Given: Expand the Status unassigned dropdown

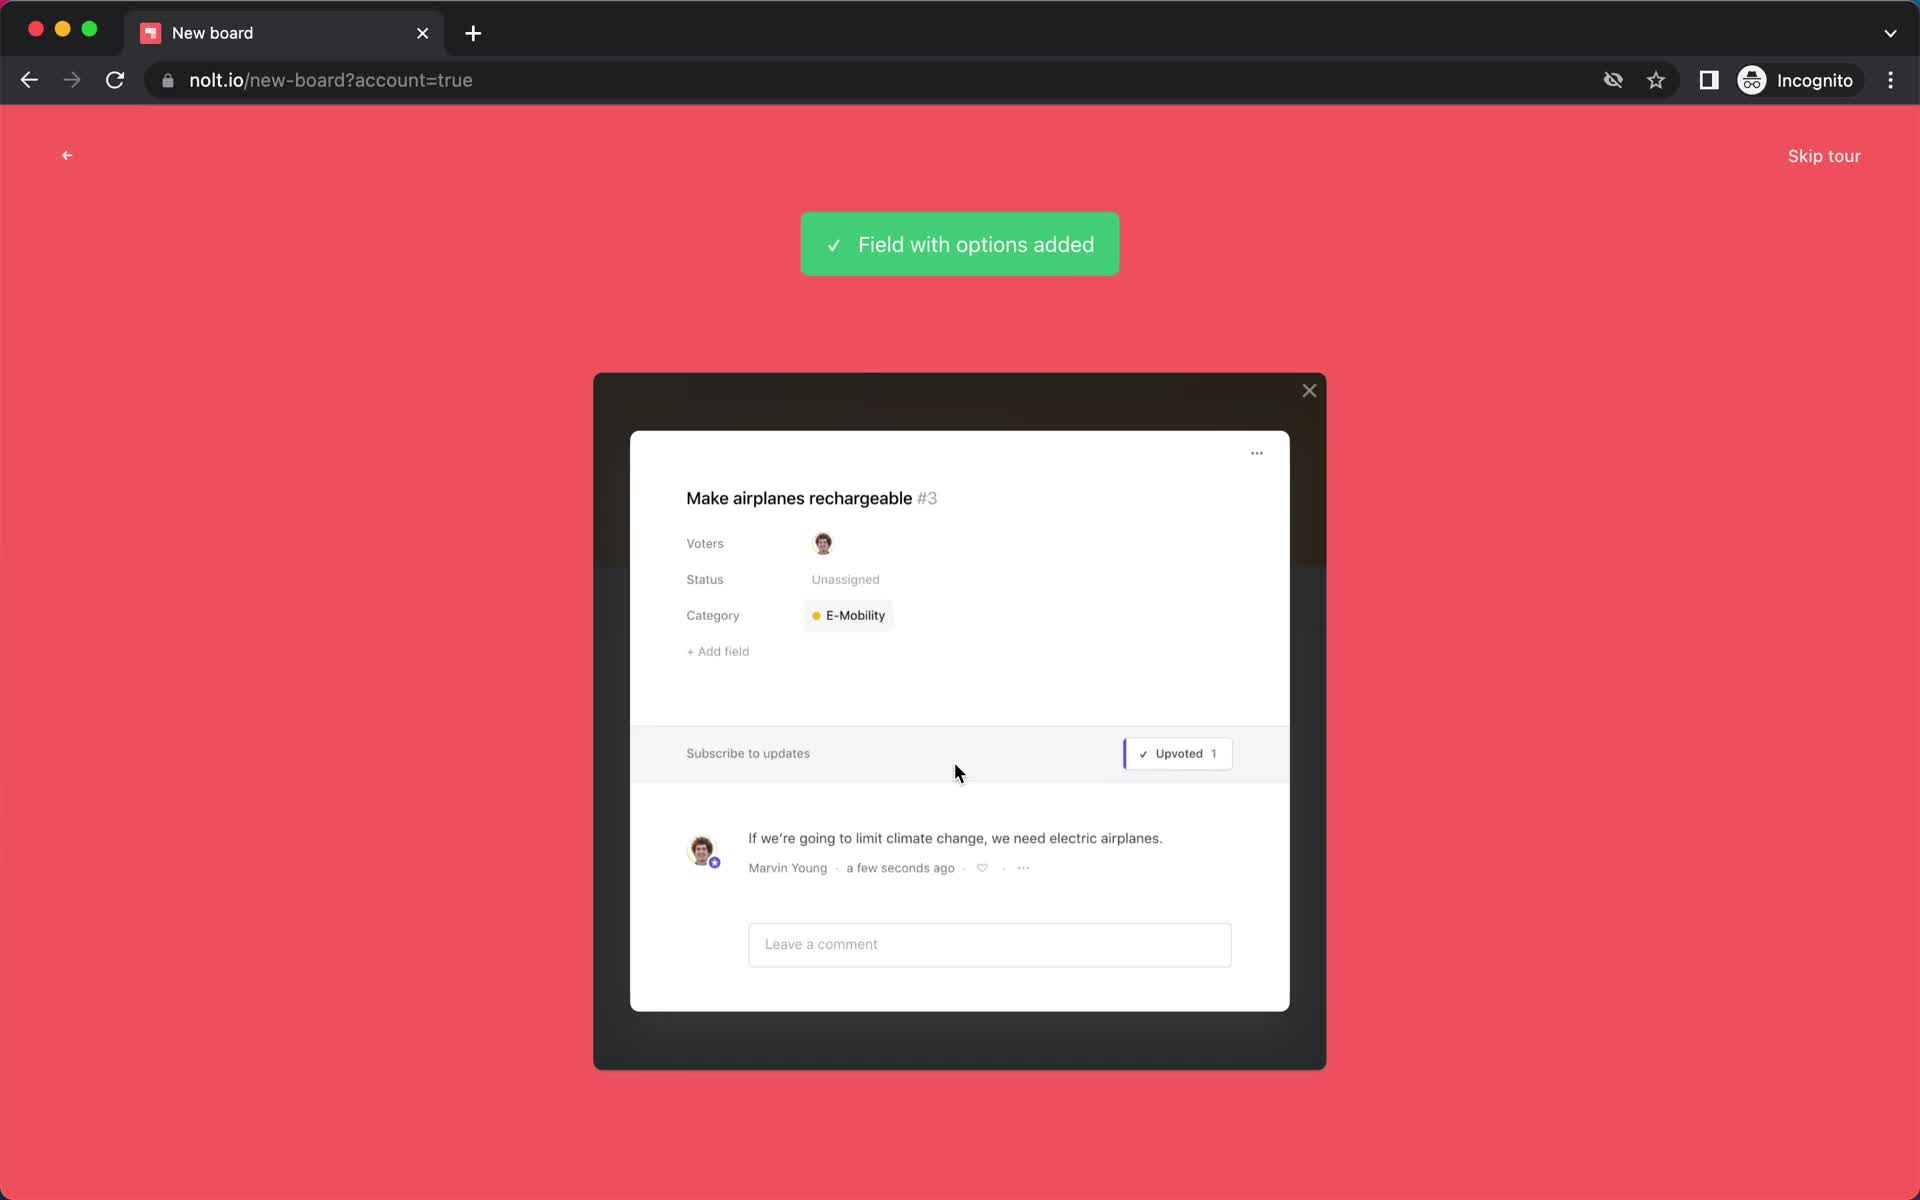Looking at the screenshot, I should tap(845, 578).
